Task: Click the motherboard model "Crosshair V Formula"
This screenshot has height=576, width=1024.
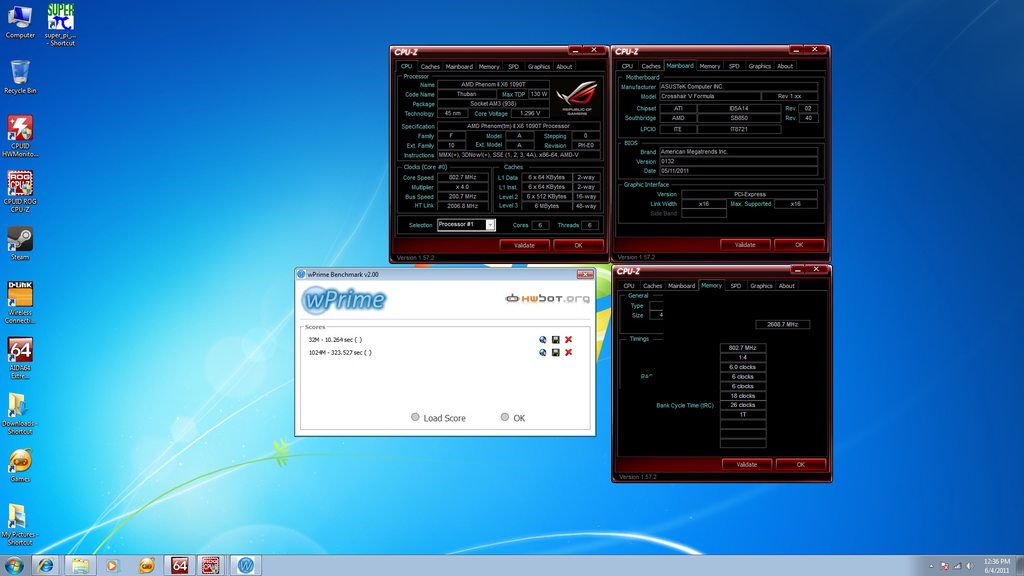Action: pyautogui.click(x=710, y=96)
